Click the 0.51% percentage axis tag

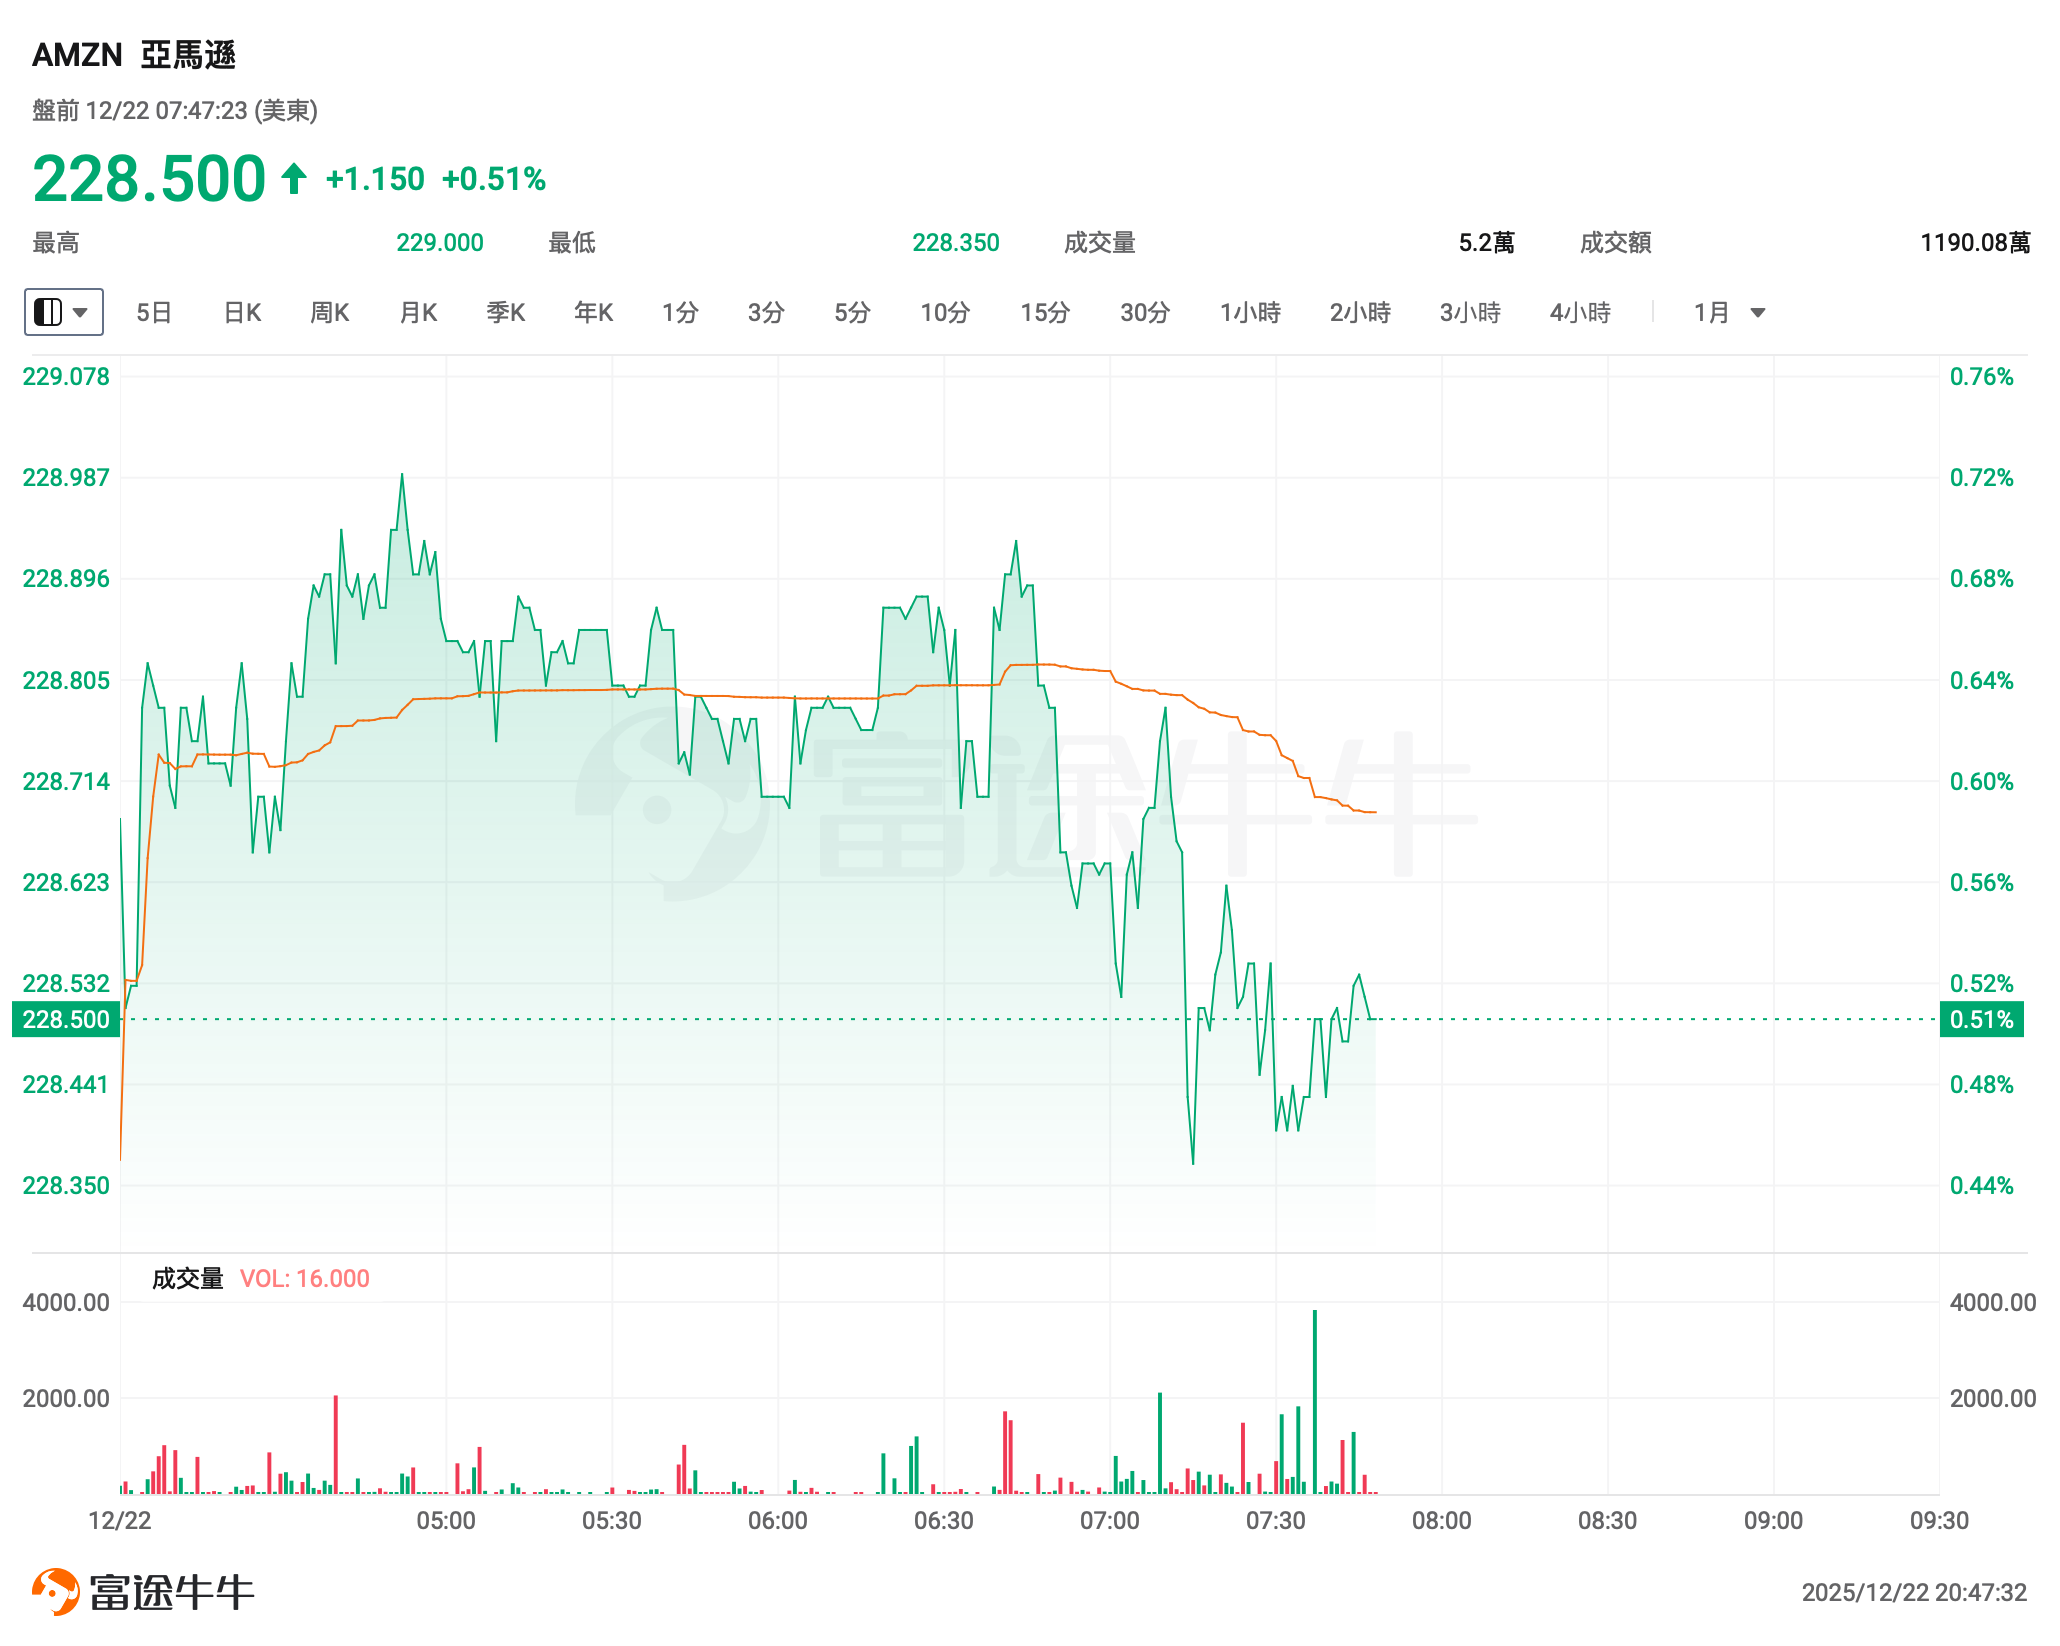point(1981,1019)
